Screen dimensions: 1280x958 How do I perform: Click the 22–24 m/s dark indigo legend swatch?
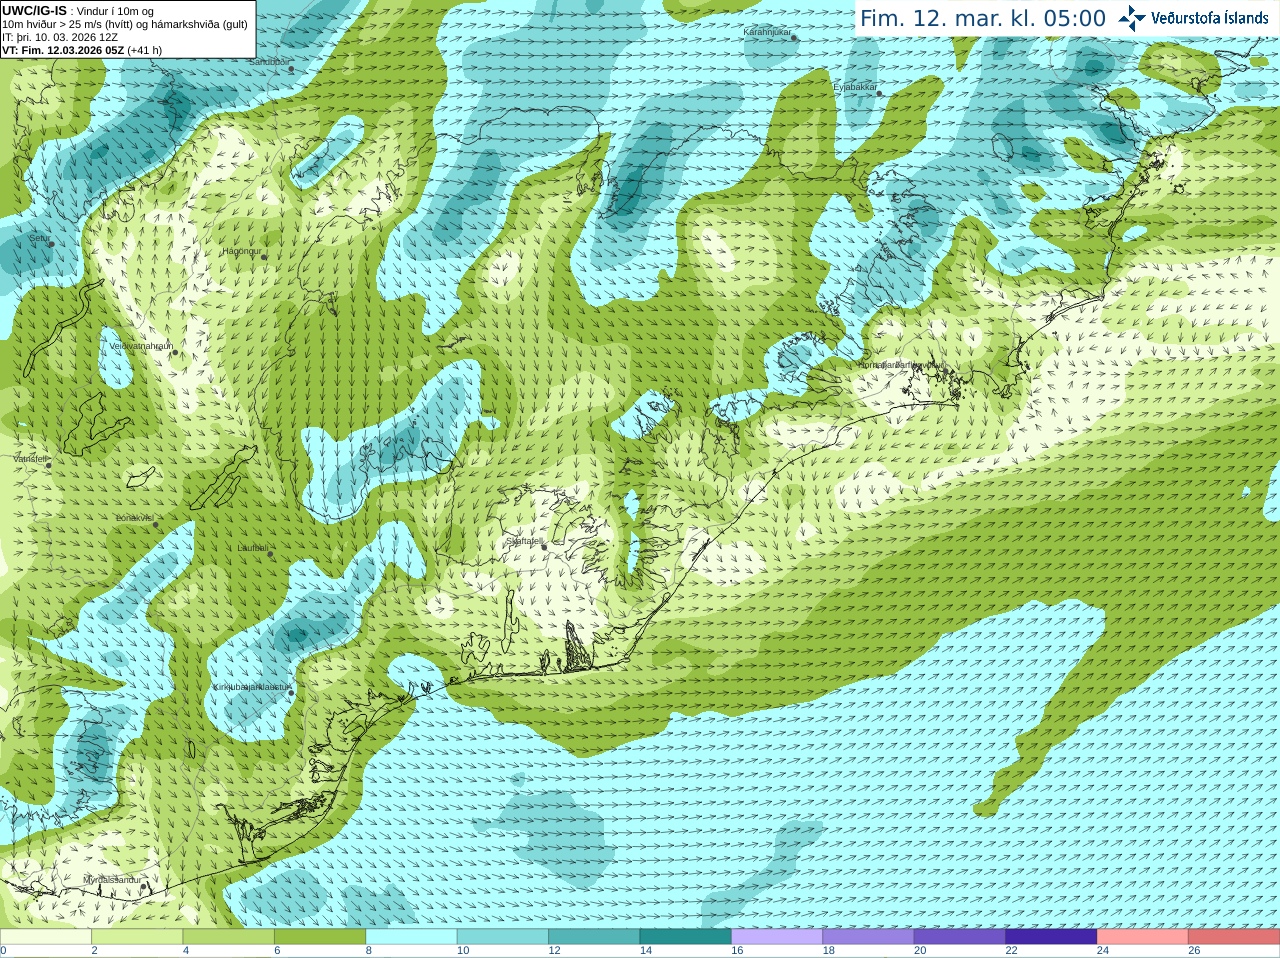tap(1051, 937)
